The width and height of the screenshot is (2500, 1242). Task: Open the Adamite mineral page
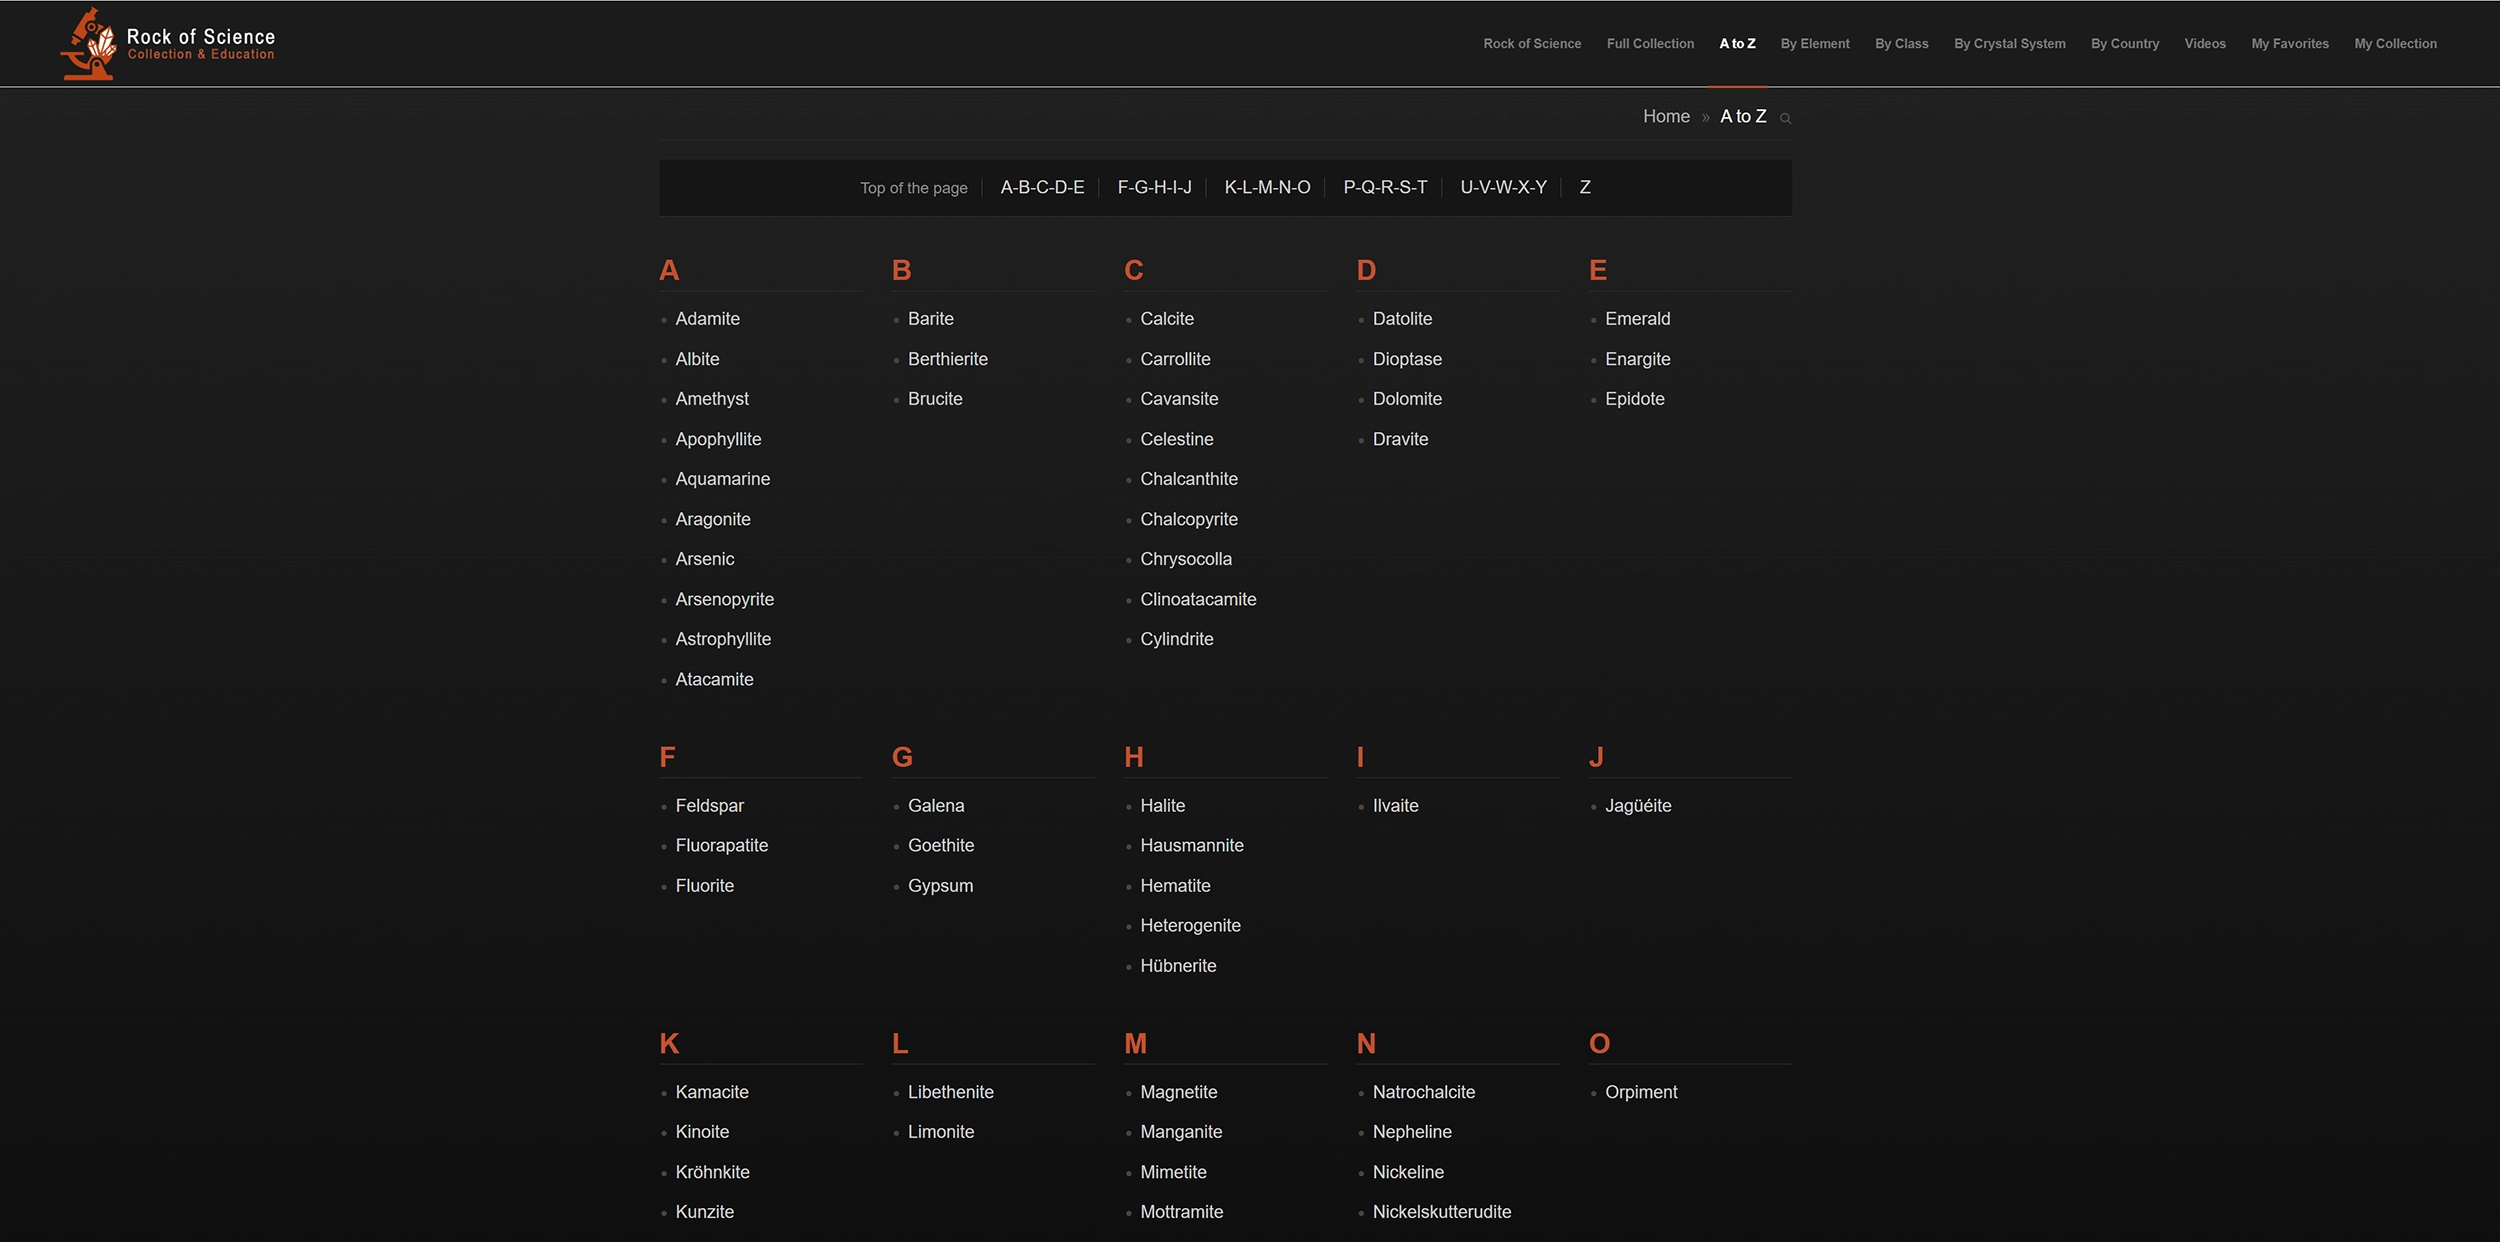(707, 319)
